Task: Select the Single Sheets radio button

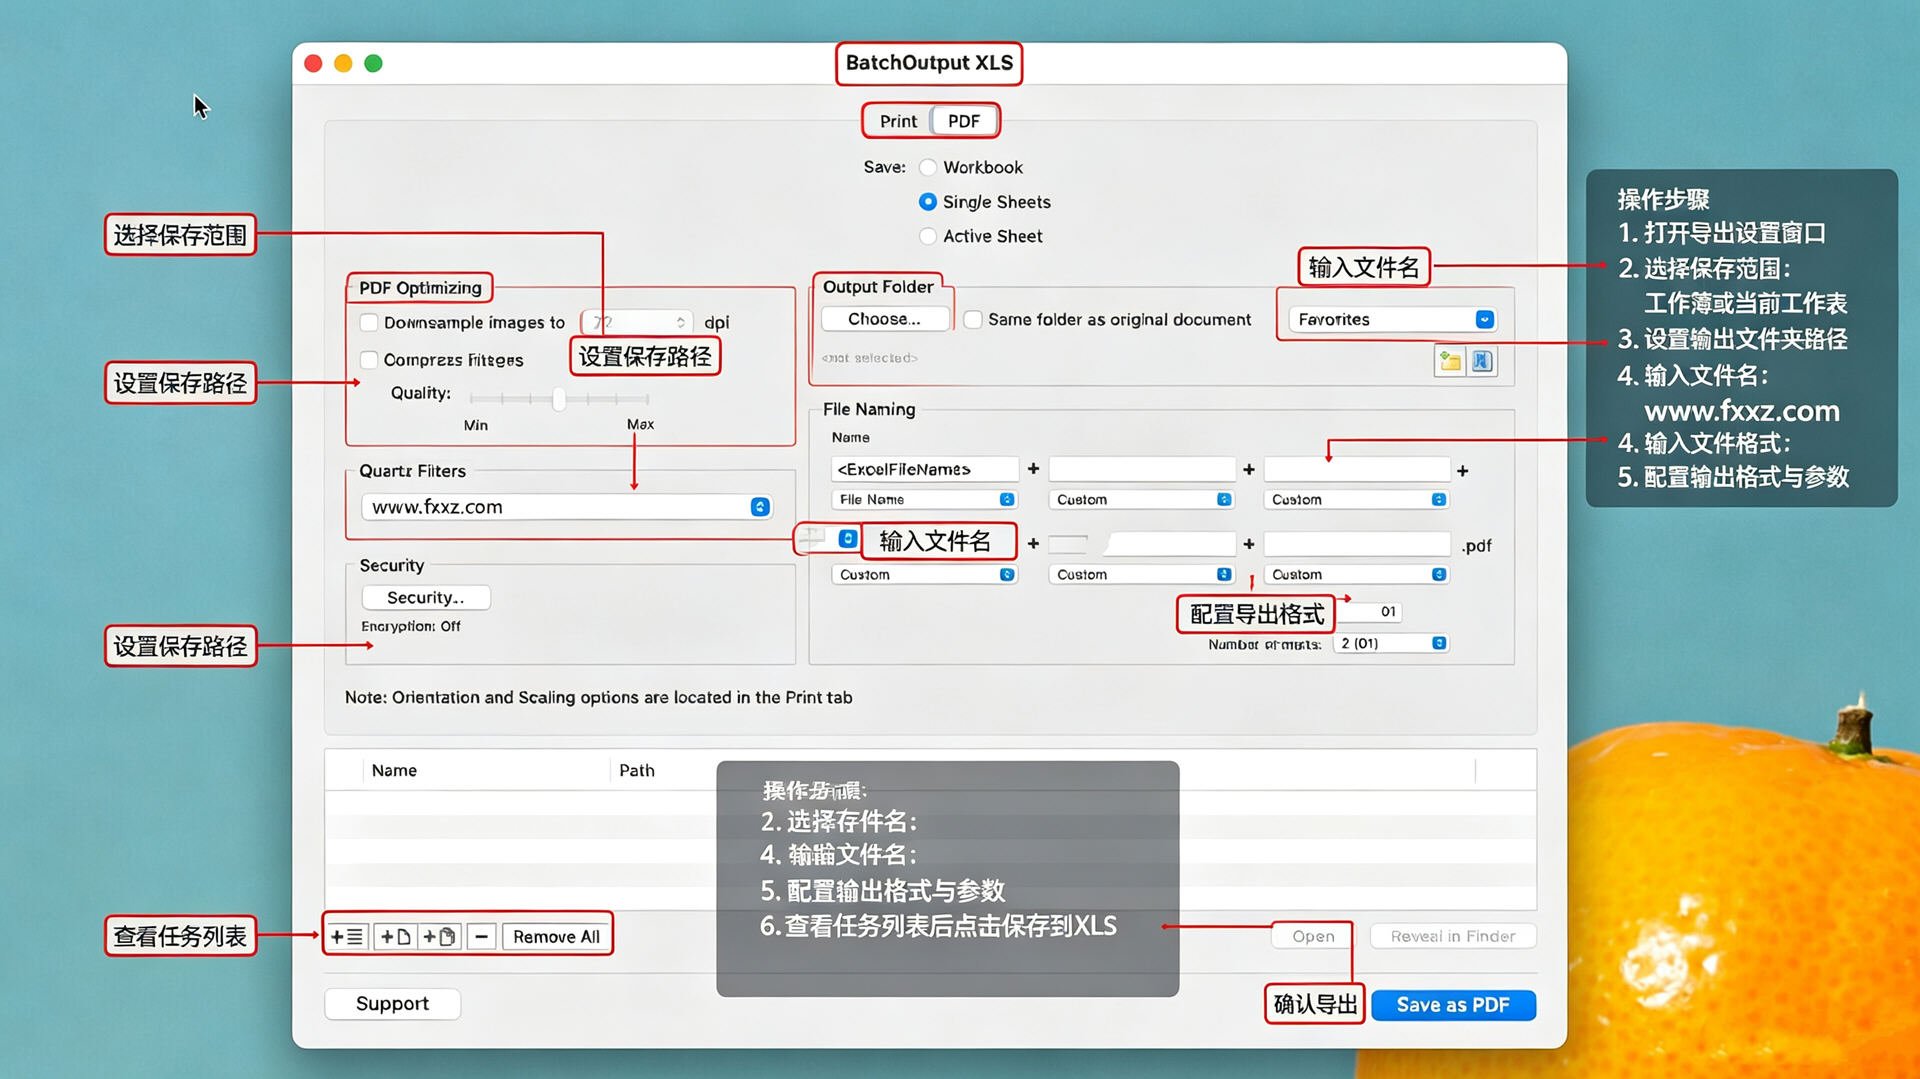Action: click(928, 201)
